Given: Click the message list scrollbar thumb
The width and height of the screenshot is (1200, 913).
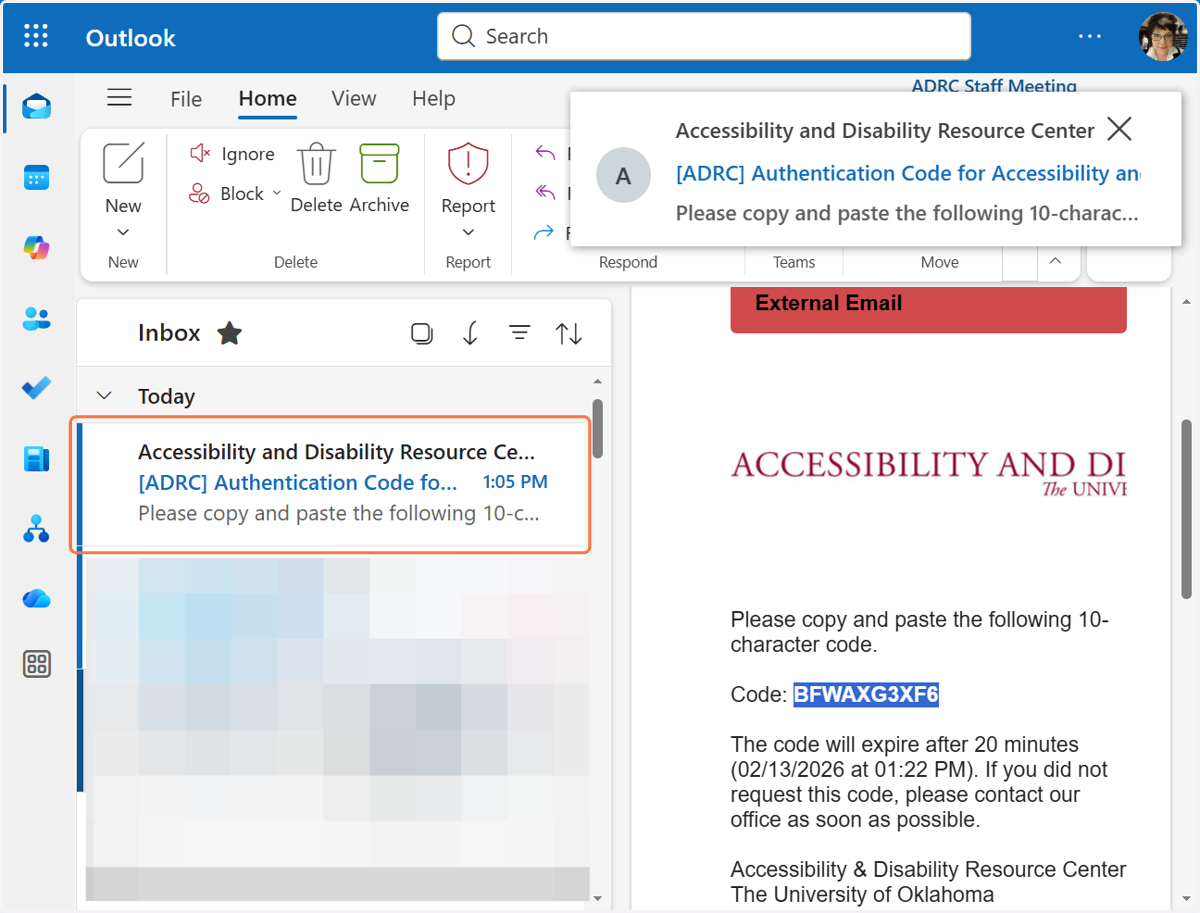Looking at the screenshot, I should [597, 429].
